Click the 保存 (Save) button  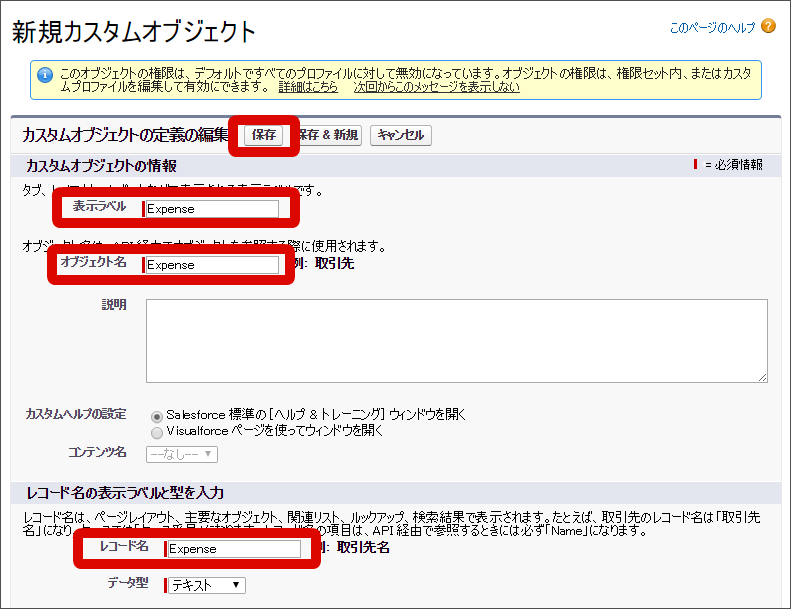coord(263,135)
